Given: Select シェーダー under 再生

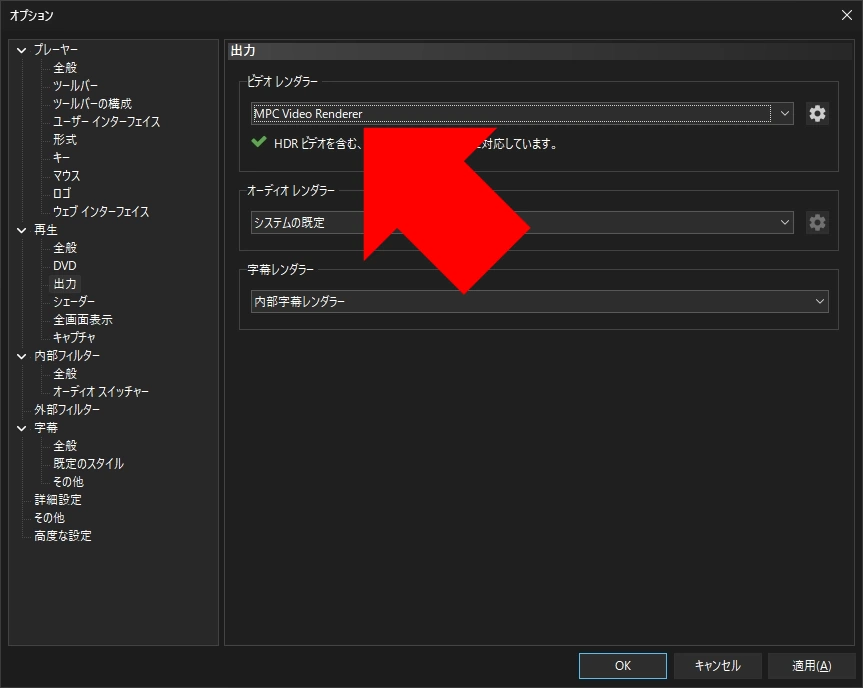Looking at the screenshot, I should [74, 302].
